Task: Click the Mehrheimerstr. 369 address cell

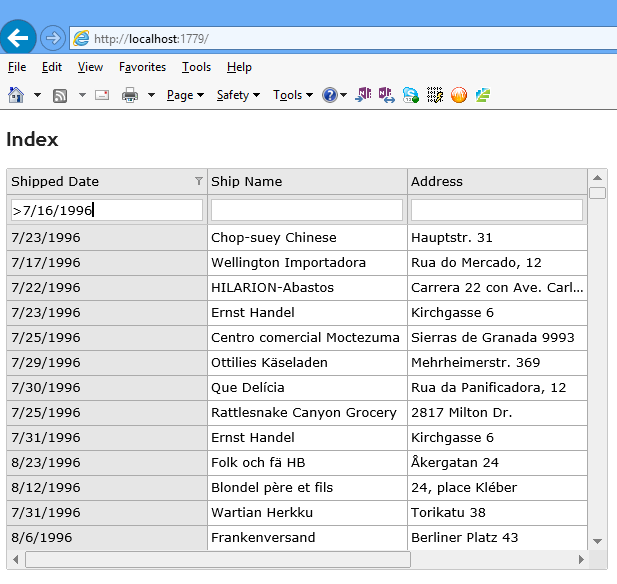Action: point(497,362)
